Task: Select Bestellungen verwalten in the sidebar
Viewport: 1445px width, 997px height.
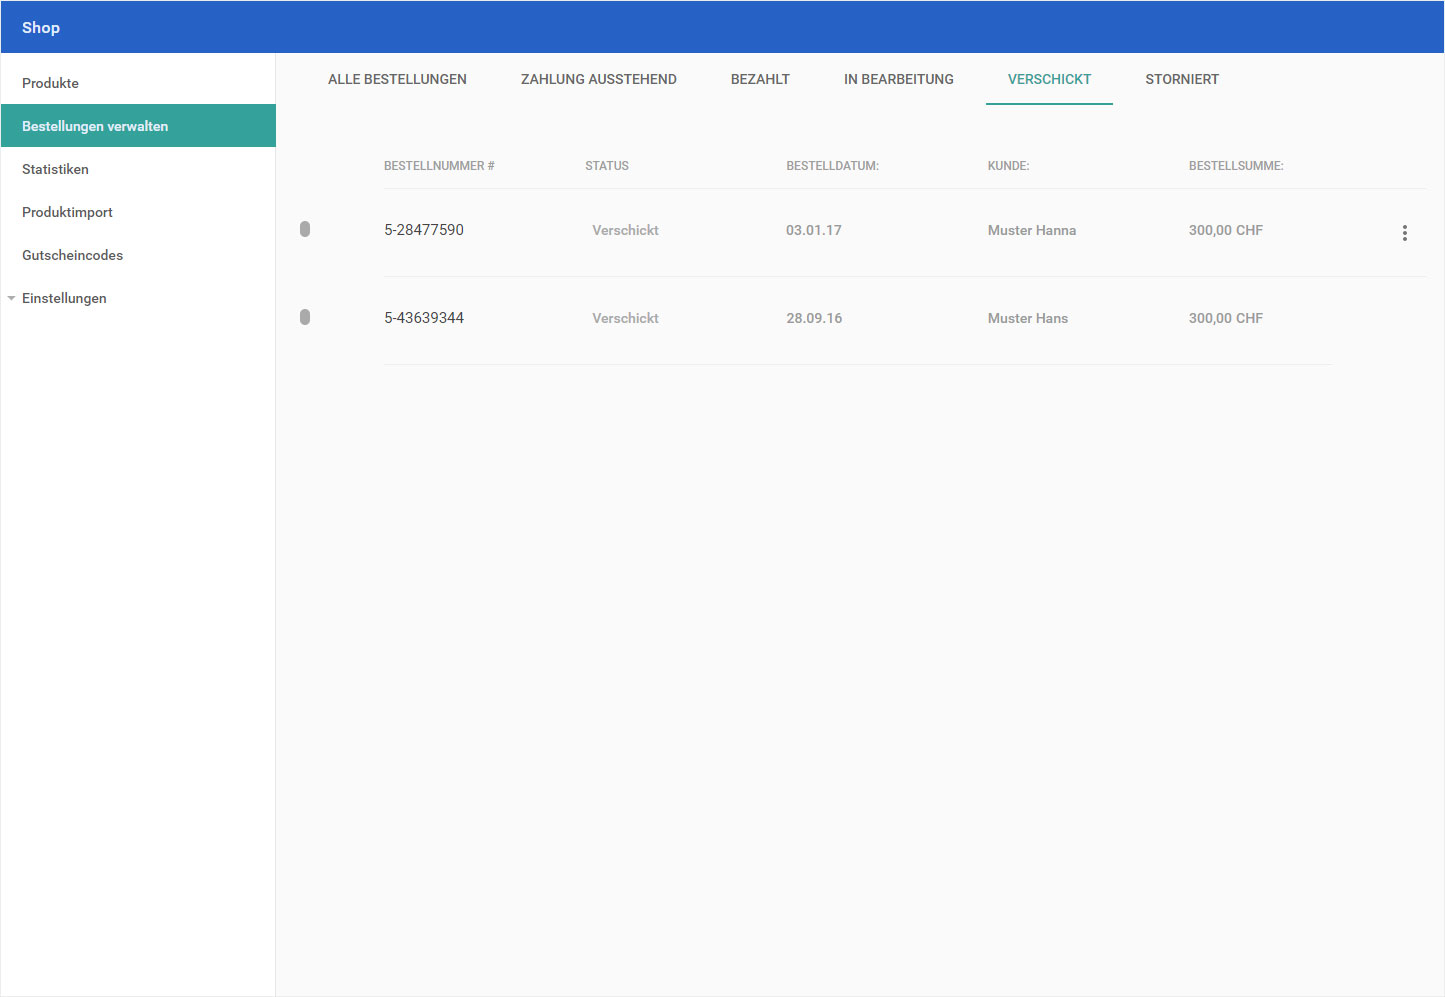Action: click(x=138, y=126)
